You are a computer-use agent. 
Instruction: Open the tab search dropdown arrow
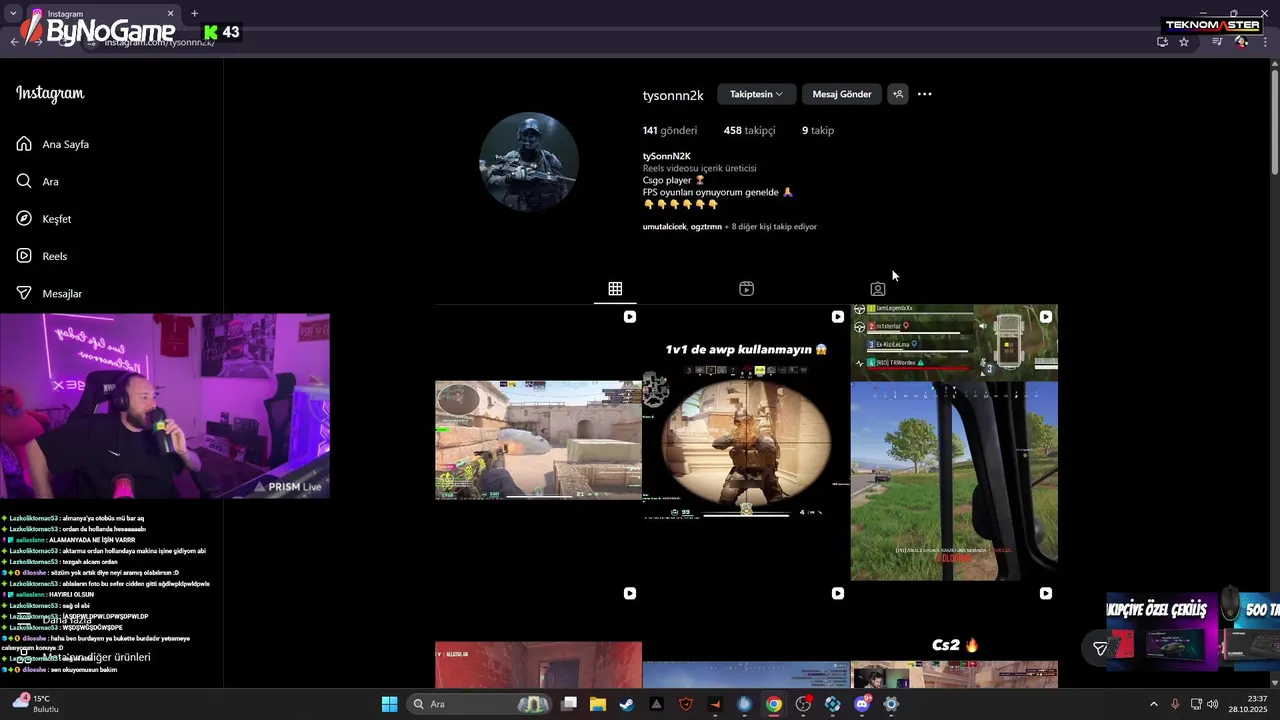(13, 14)
